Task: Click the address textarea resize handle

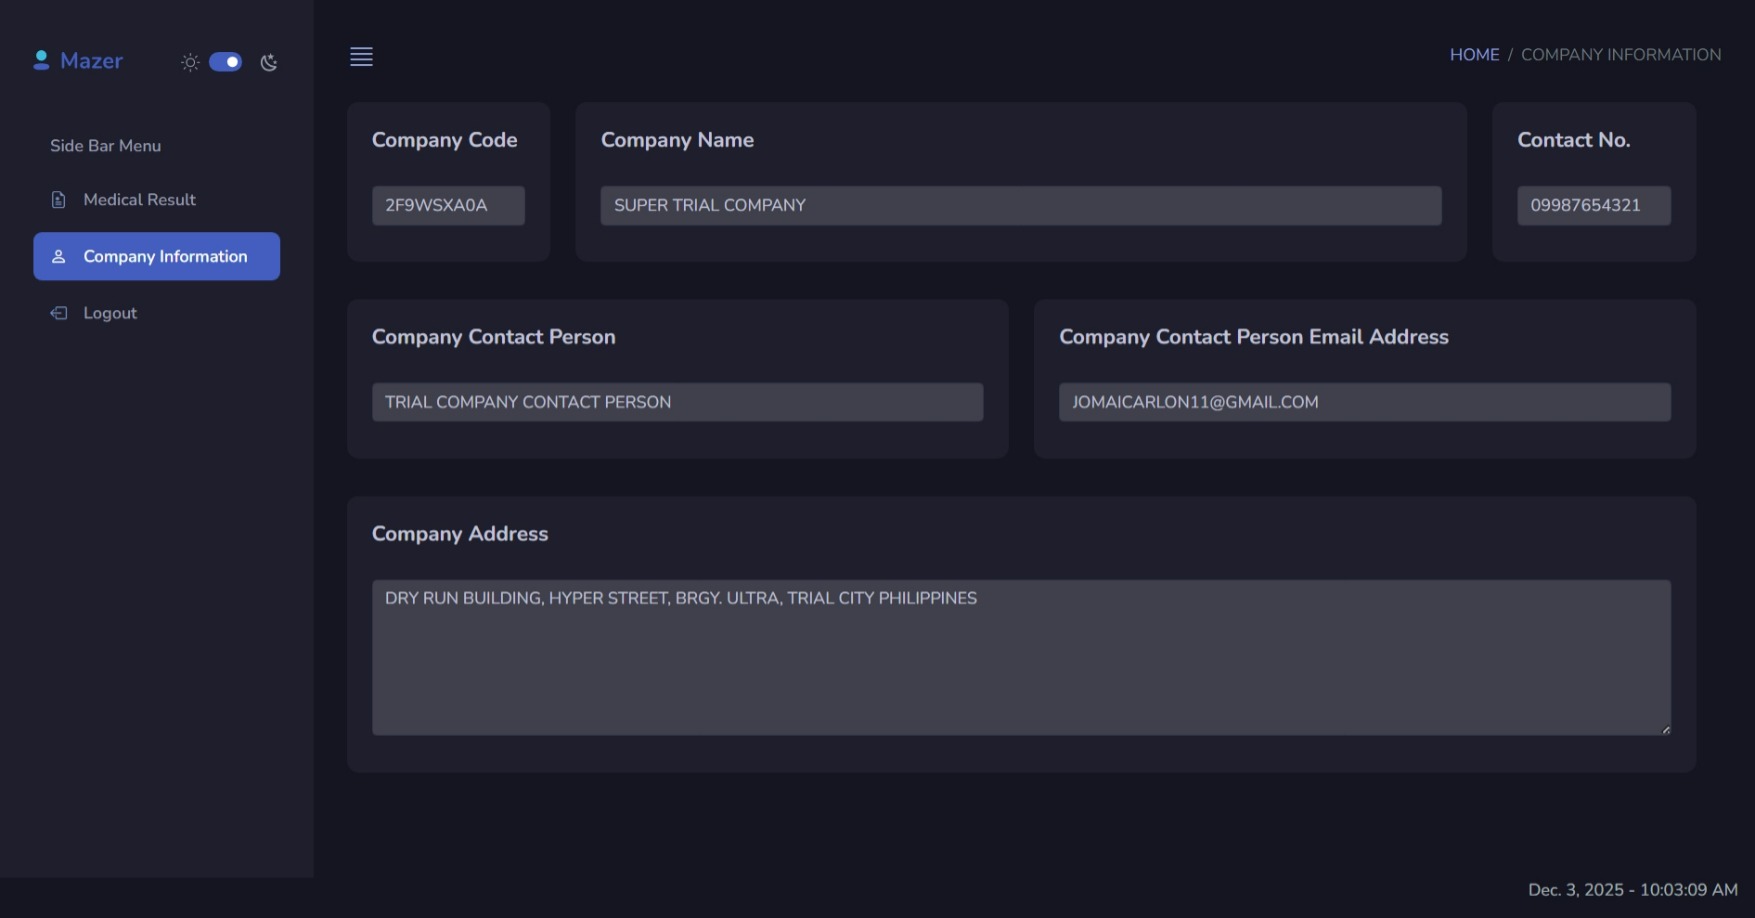Action: point(1665,730)
